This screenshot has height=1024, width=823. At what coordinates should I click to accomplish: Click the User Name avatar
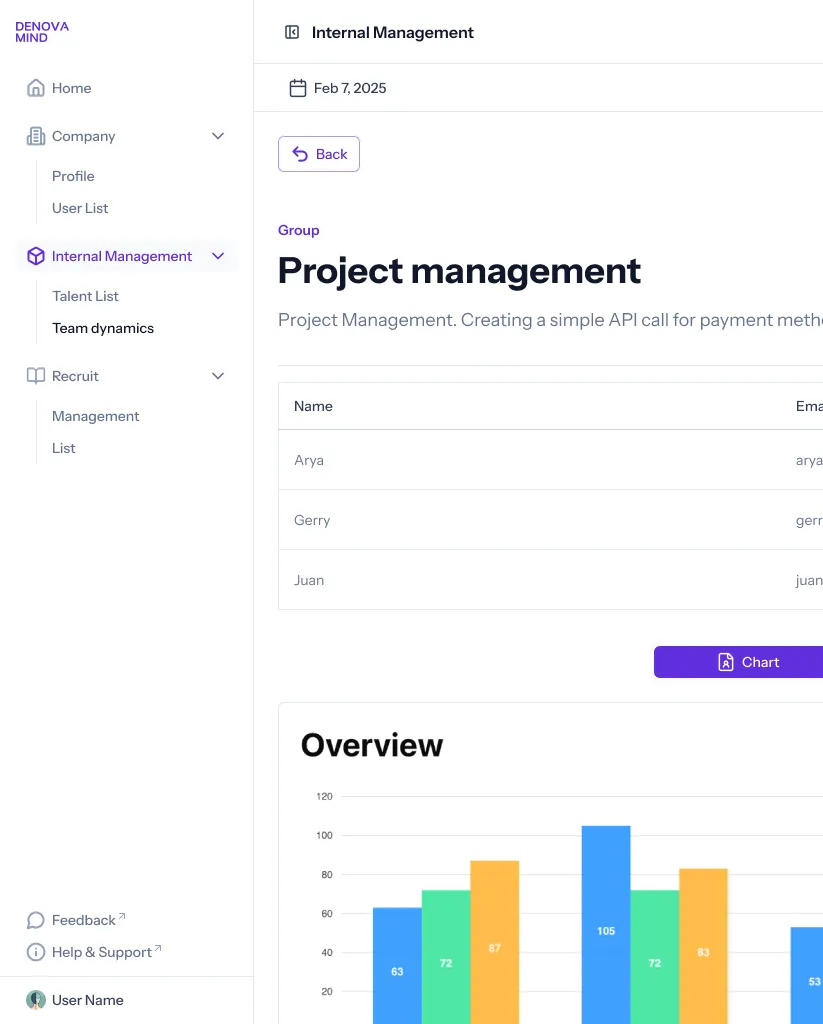(36, 1000)
